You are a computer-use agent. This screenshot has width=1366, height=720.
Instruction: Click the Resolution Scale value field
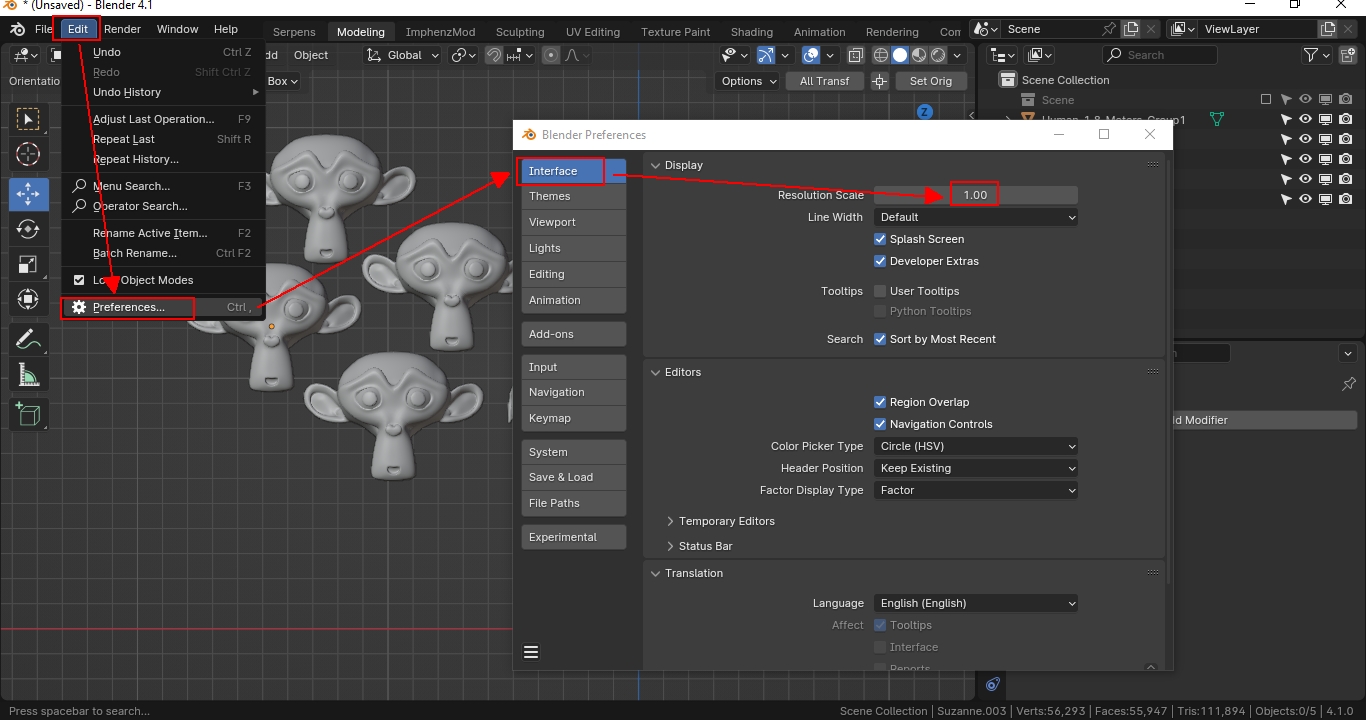(975, 195)
